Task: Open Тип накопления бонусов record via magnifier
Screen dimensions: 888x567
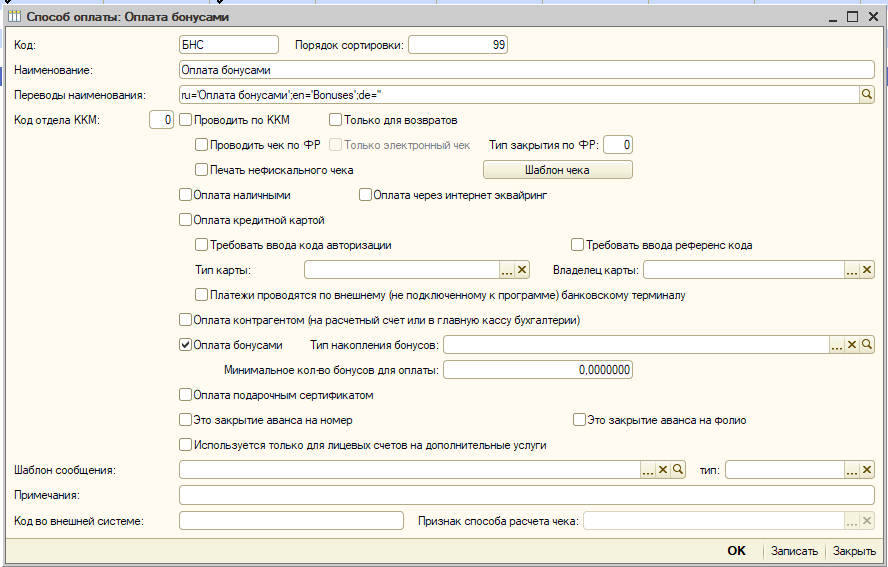Action: click(x=866, y=345)
